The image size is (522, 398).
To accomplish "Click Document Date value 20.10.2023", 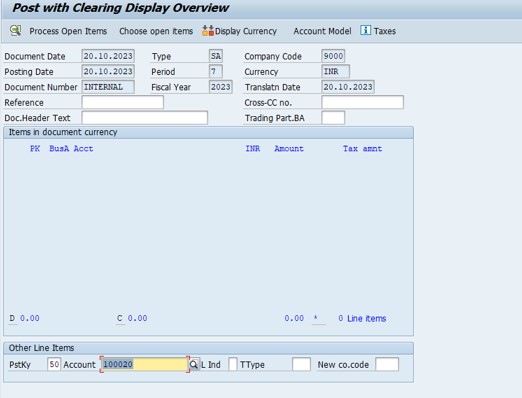I will tap(108, 56).
